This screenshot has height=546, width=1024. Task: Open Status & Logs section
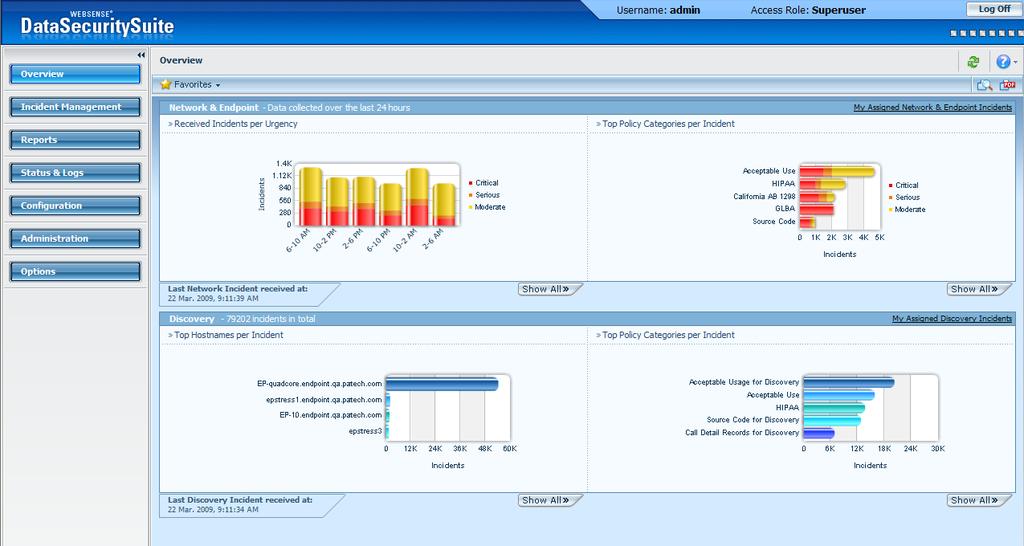coord(75,172)
